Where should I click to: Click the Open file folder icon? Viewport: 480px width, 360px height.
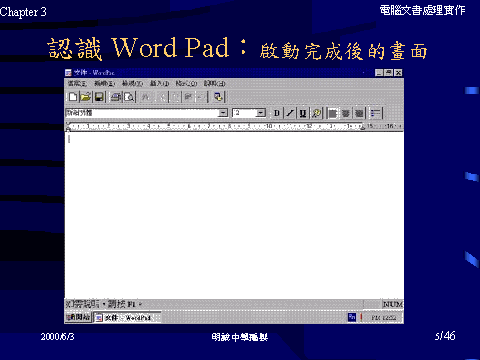point(86,97)
